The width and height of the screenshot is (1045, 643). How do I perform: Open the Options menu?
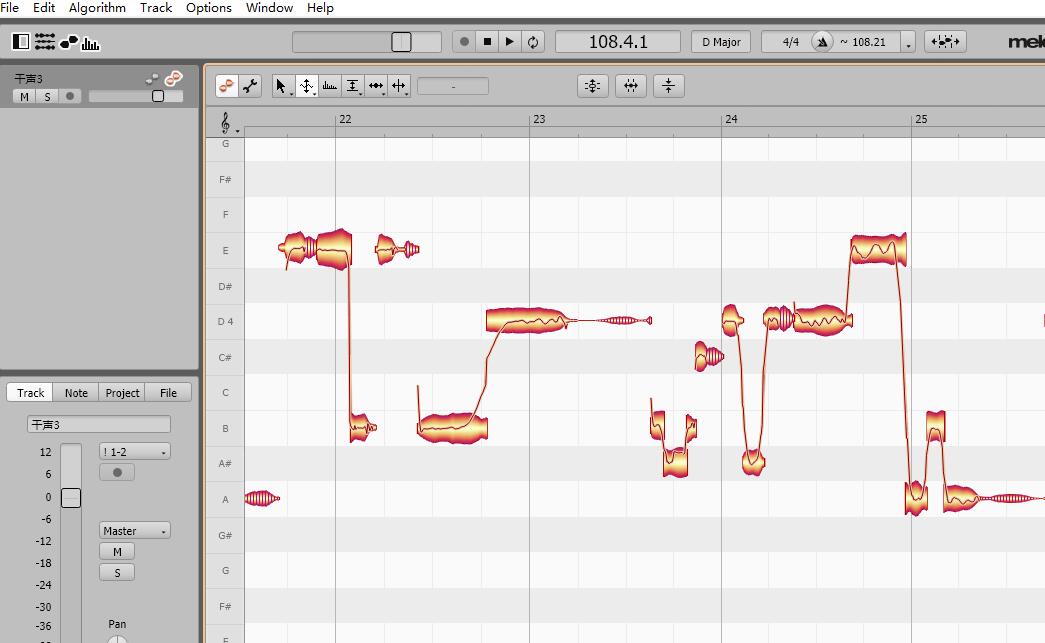coord(209,8)
